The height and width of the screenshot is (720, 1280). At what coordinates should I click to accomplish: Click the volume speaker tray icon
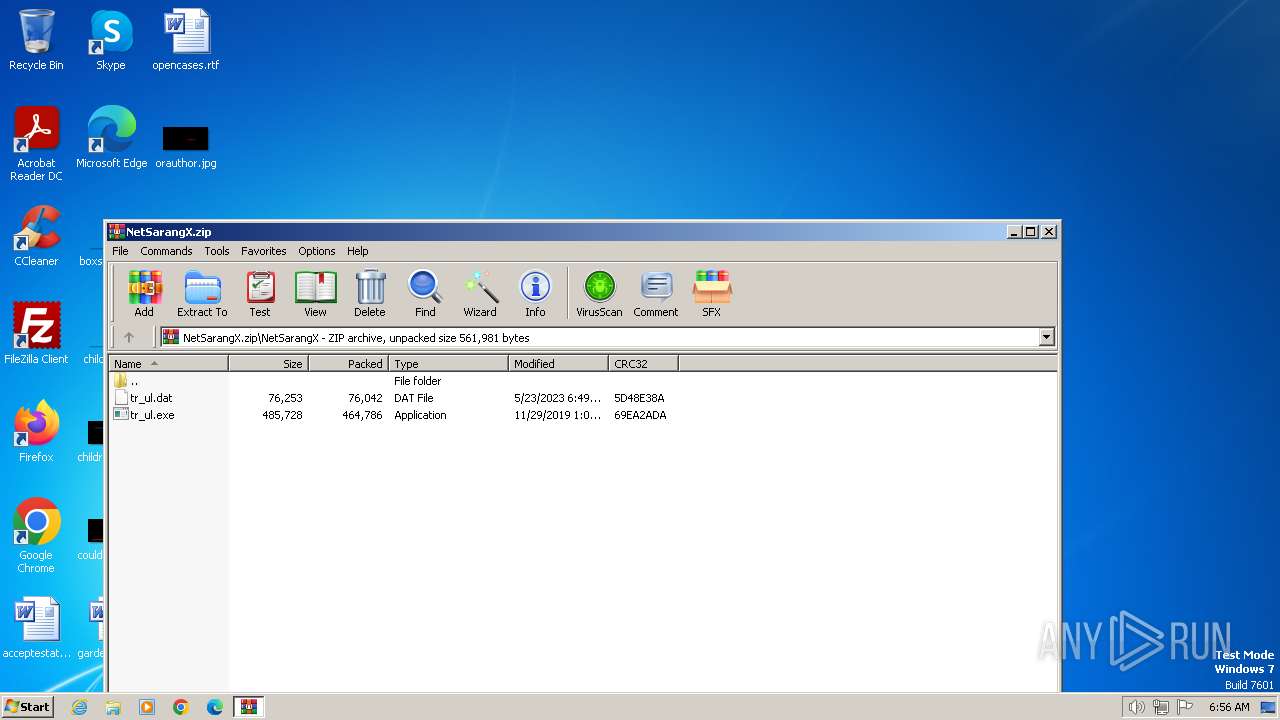tap(1136, 707)
